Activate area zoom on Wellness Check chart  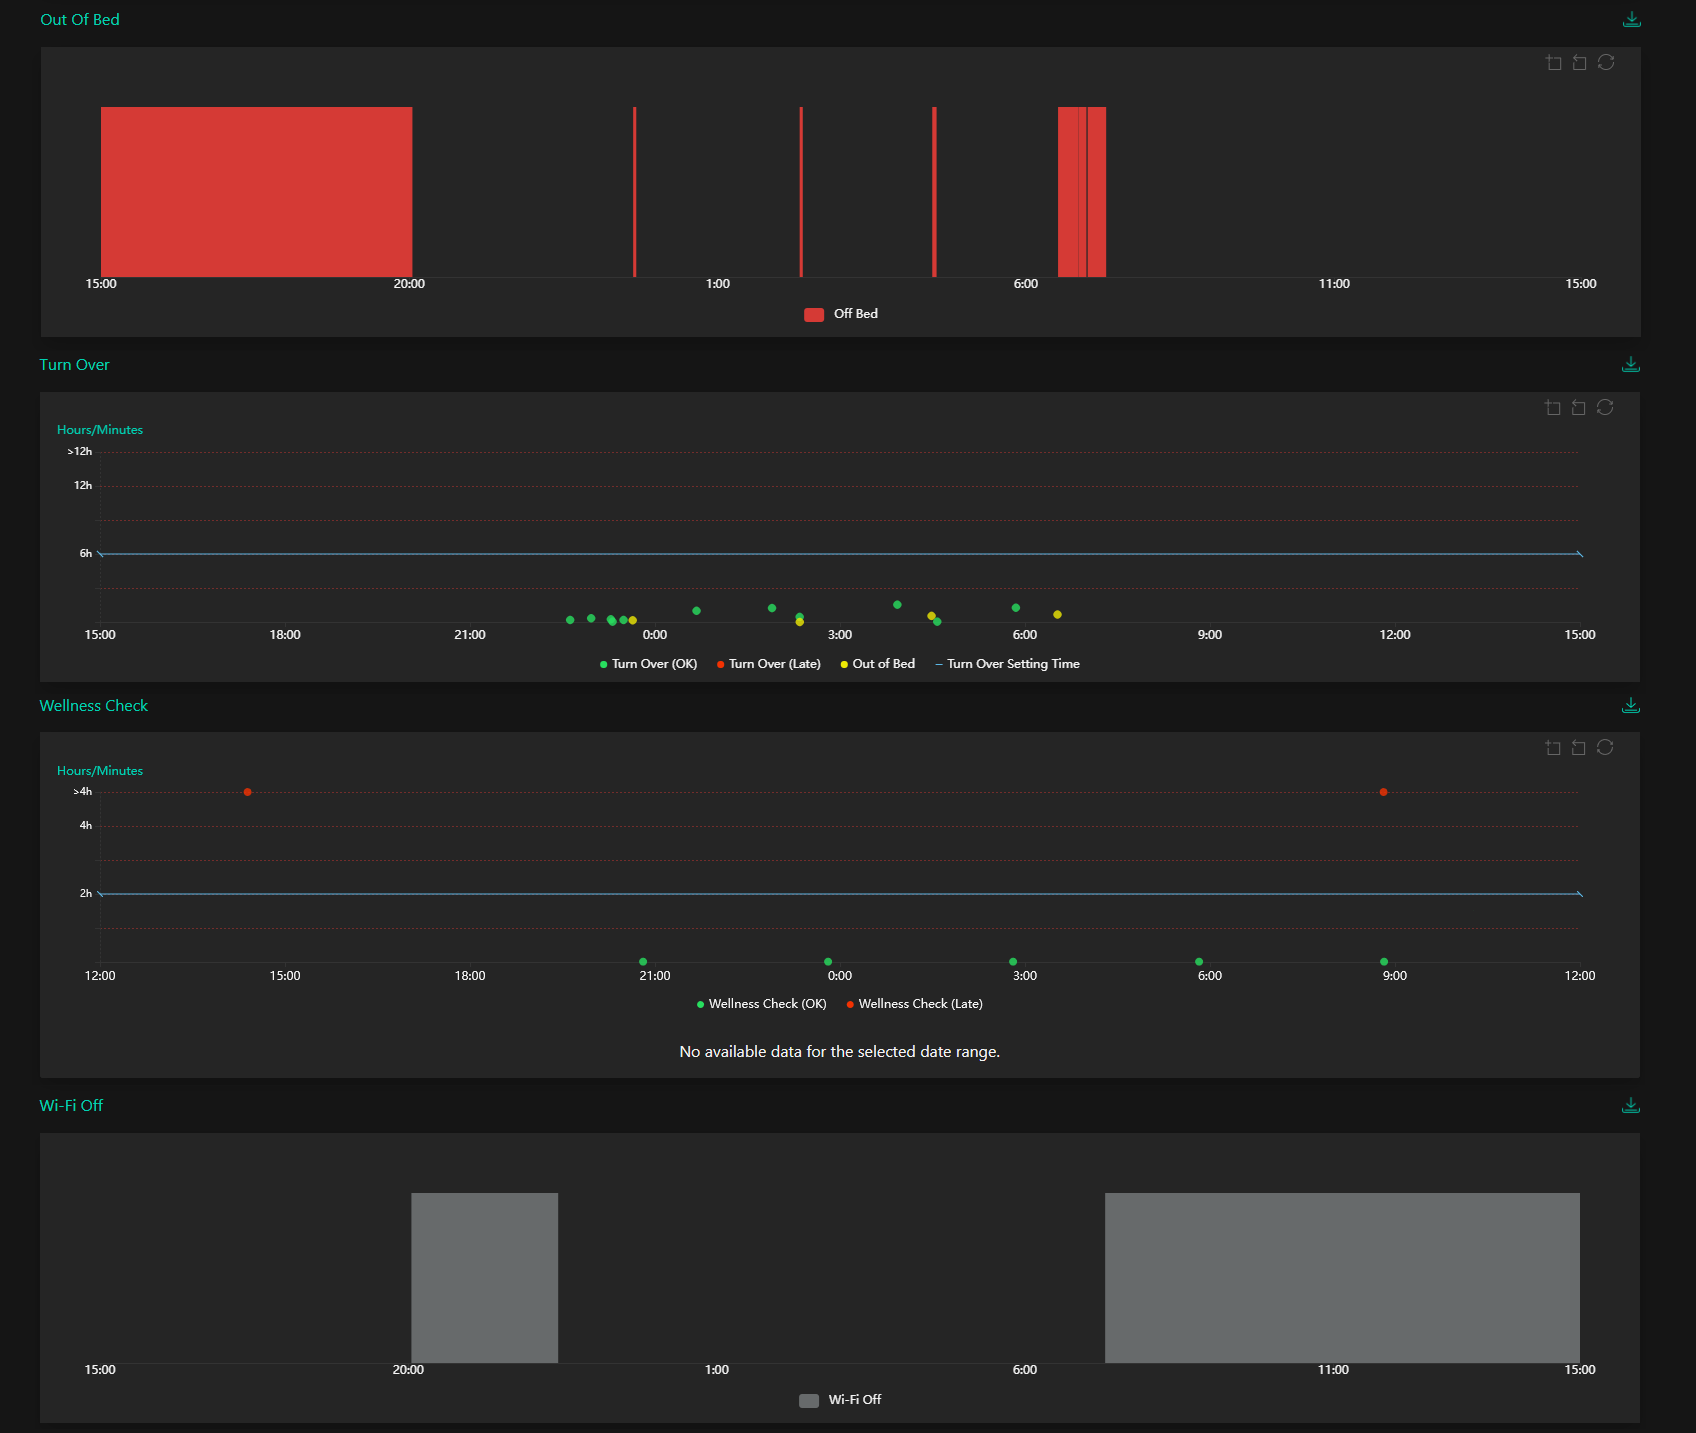(1552, 748)
